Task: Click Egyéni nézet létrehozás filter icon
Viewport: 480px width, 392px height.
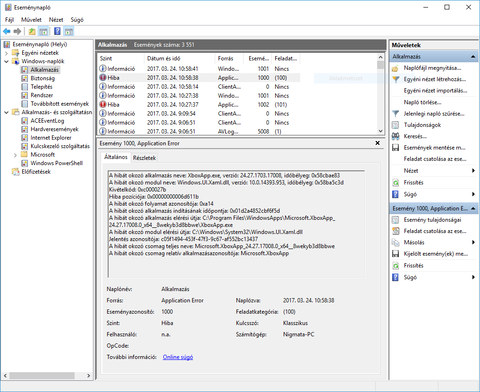Action: pos(395,79)
